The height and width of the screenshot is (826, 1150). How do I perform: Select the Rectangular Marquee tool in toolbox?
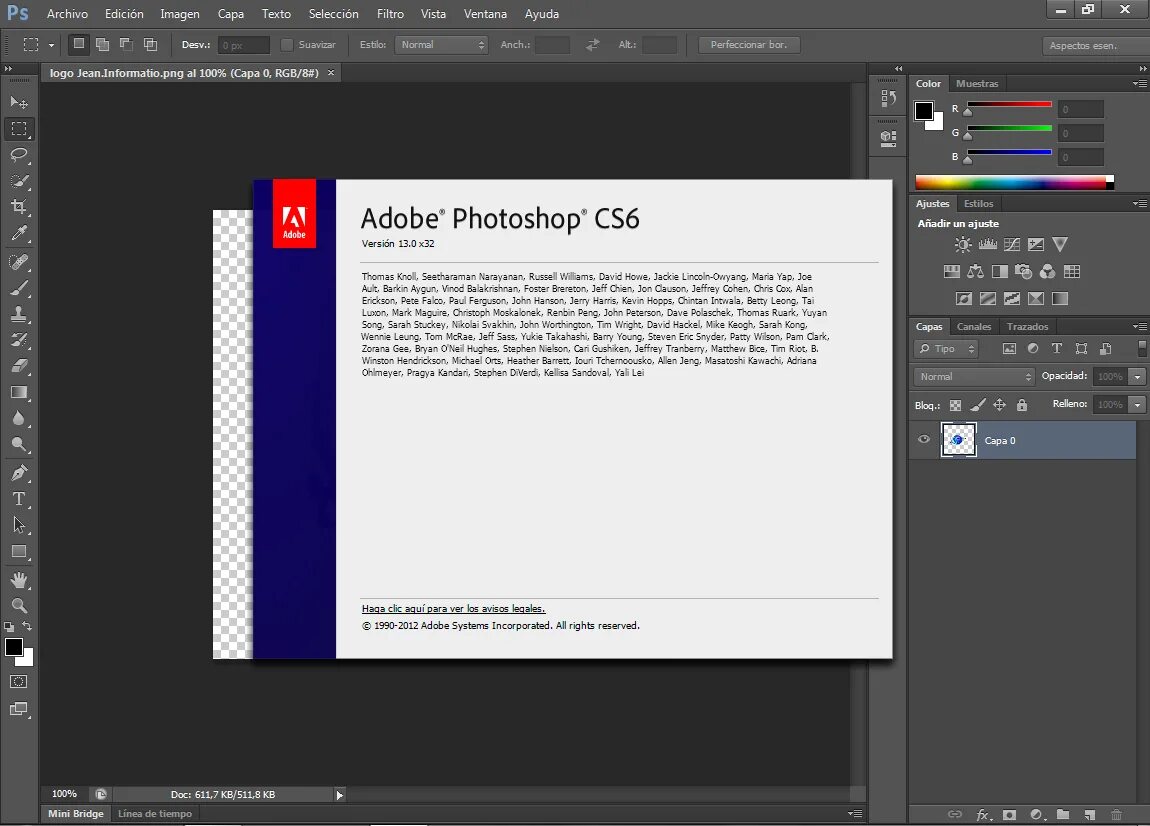point(19,128)
